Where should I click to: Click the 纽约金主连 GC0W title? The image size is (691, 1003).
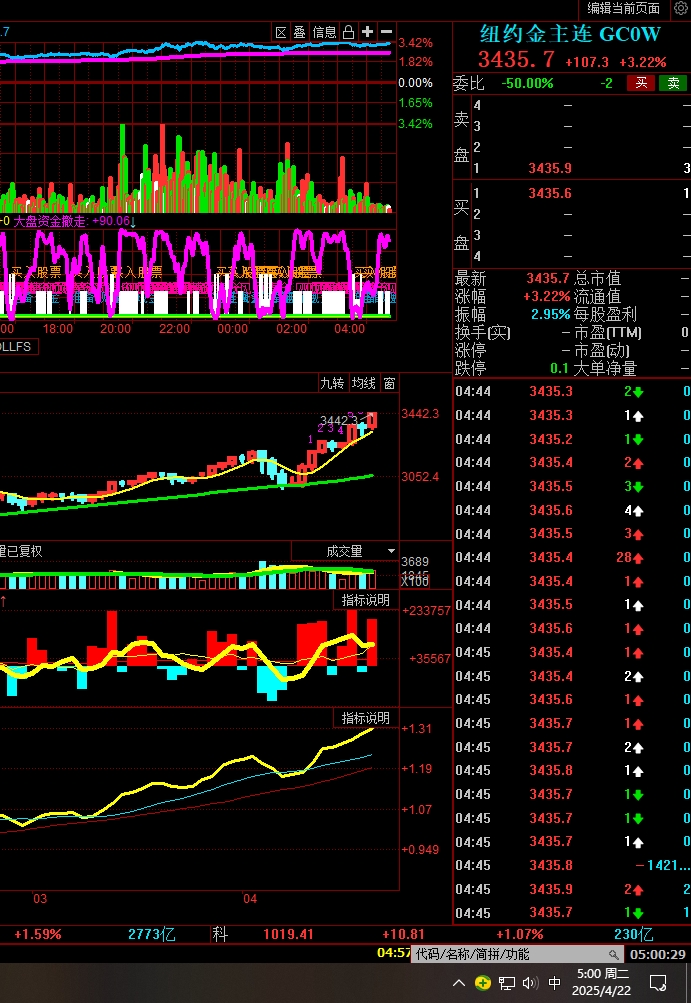[x=570, y=34]
